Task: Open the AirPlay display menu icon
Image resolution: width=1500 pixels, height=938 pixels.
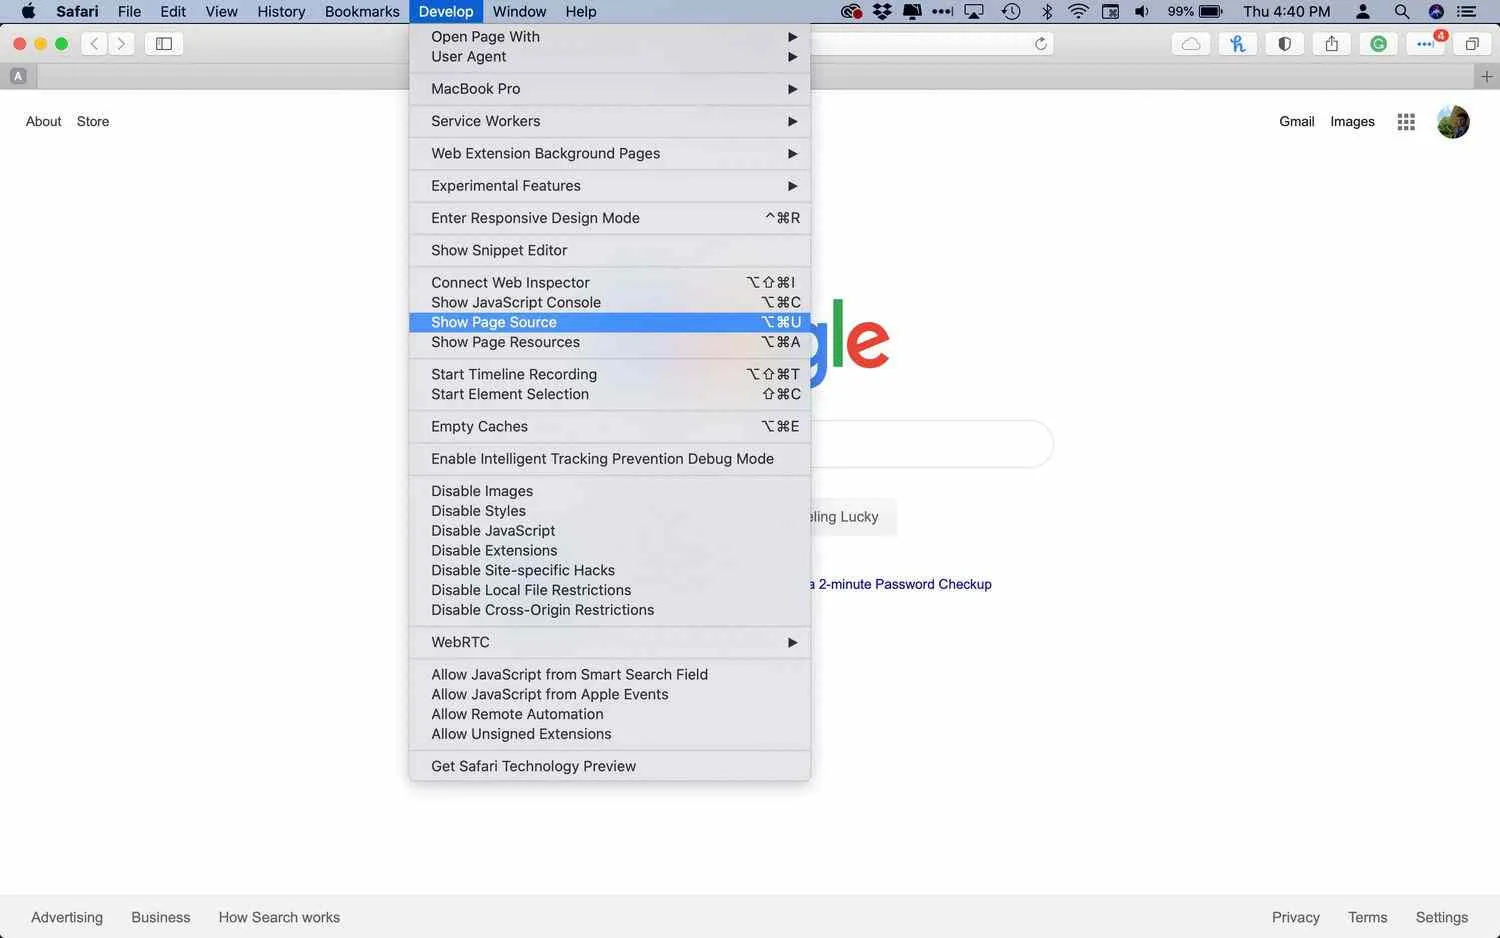Action: coord(974,12)
